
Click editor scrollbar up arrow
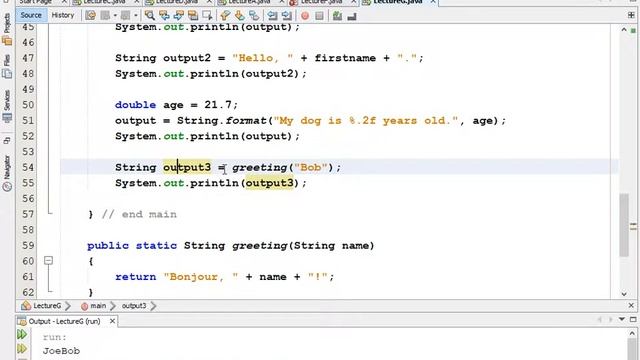624,30
